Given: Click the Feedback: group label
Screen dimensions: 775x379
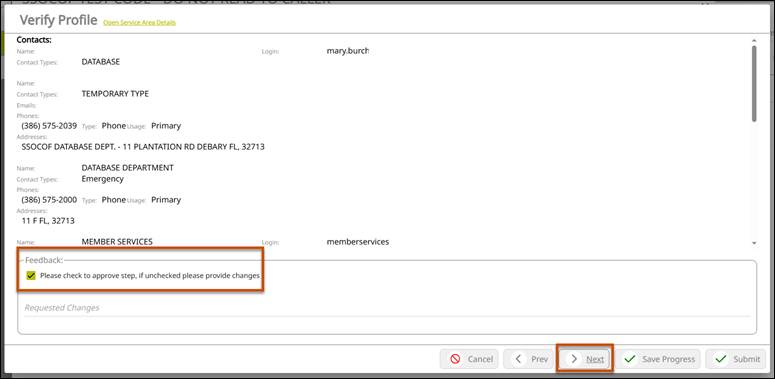Looking at the screenshot, I should (44, 260).
